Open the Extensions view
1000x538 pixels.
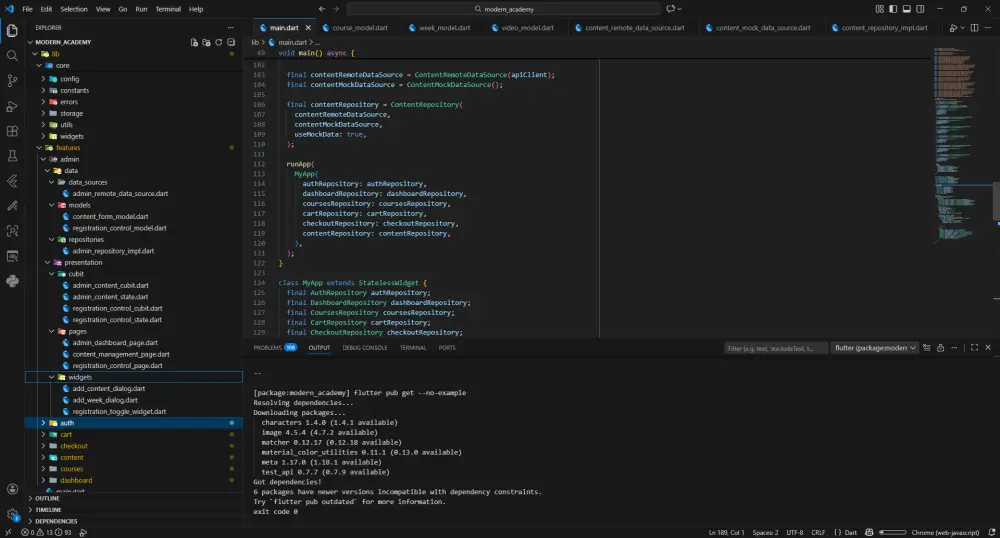tap(12, 131)
